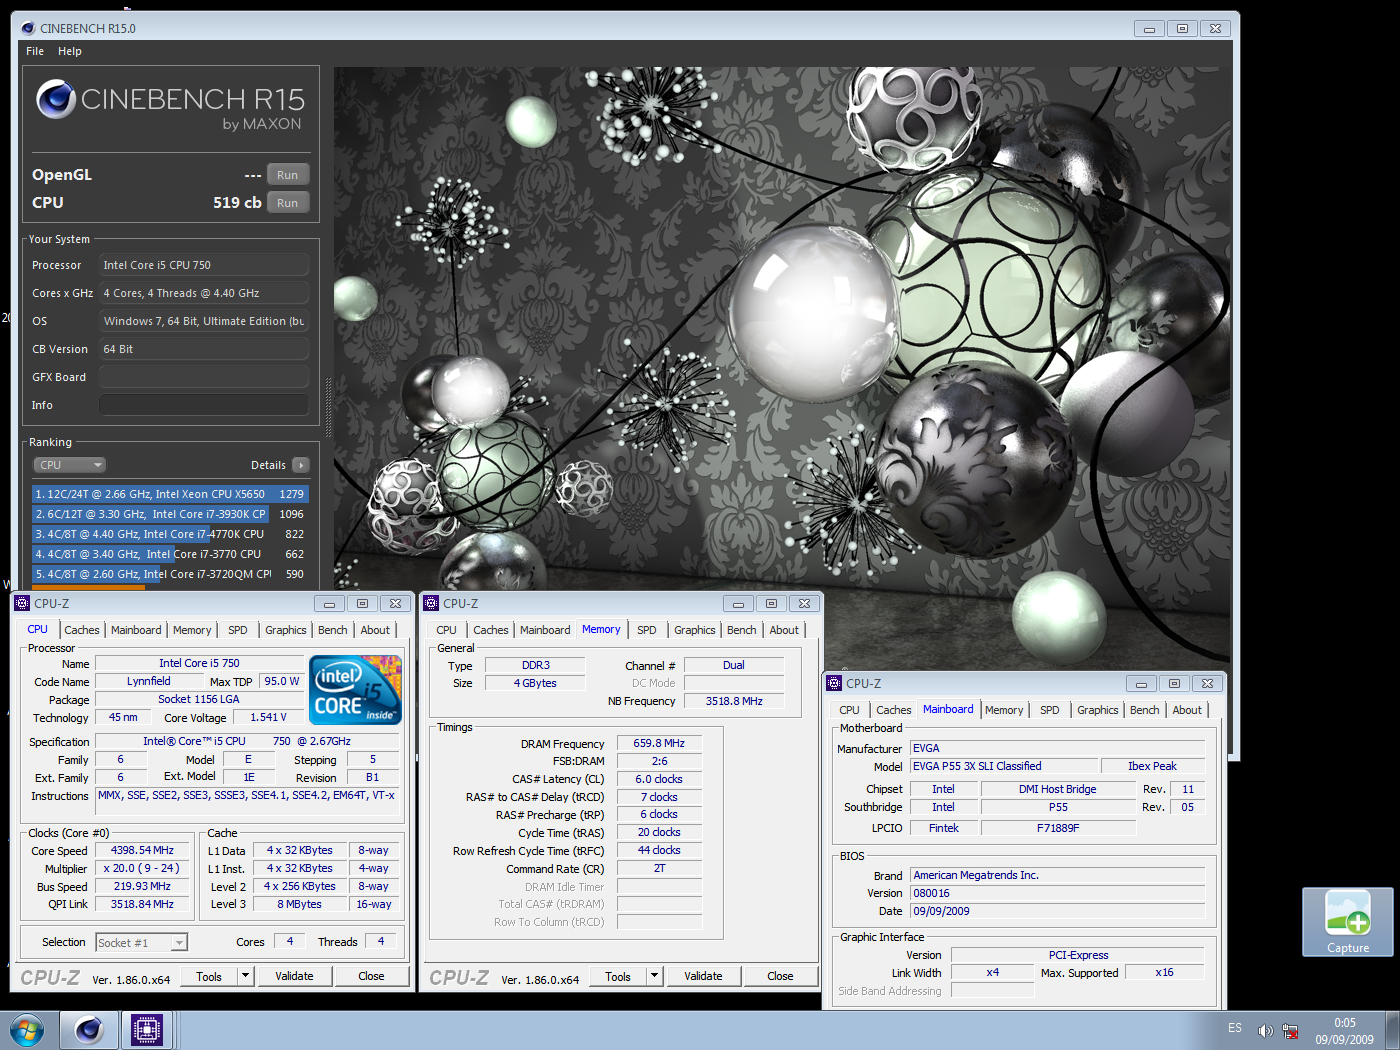The height and width of the screenshot is (1050, 1400).
Task: Open the Windows Start menu
Action: [x=27, y=1029]
